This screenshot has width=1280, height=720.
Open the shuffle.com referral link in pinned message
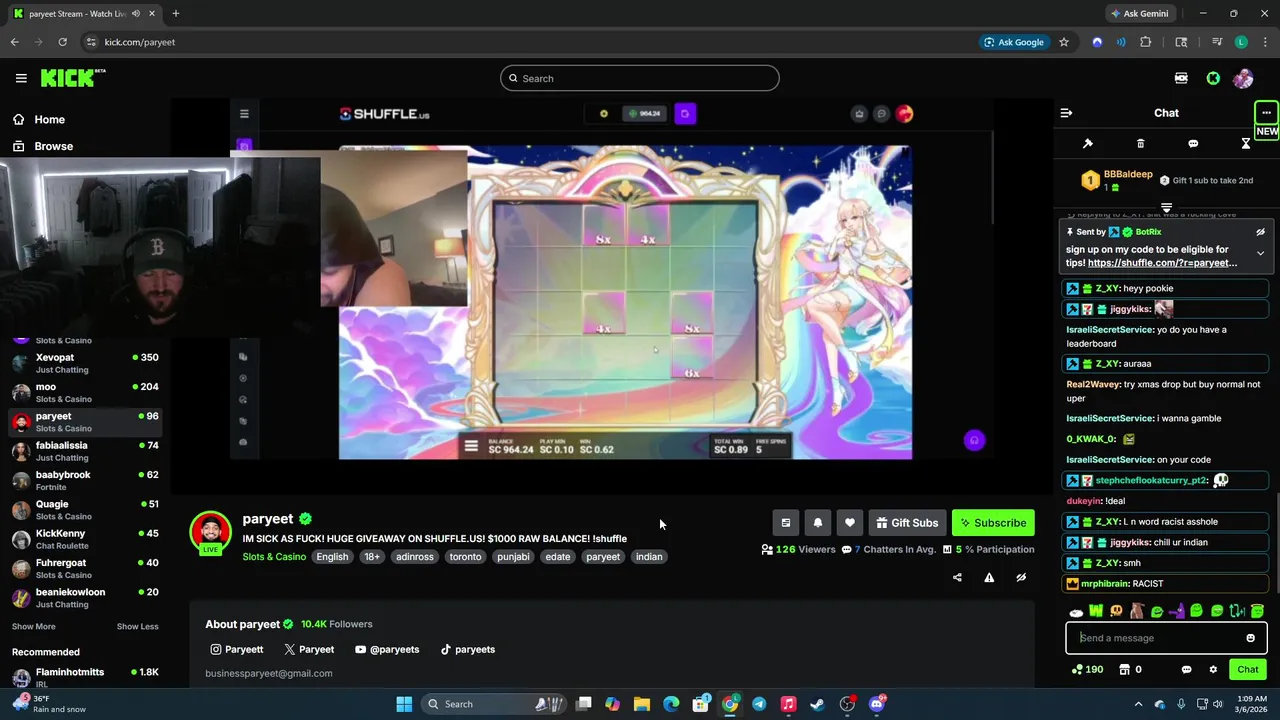pyautogui.click(x=1162, y=263)
